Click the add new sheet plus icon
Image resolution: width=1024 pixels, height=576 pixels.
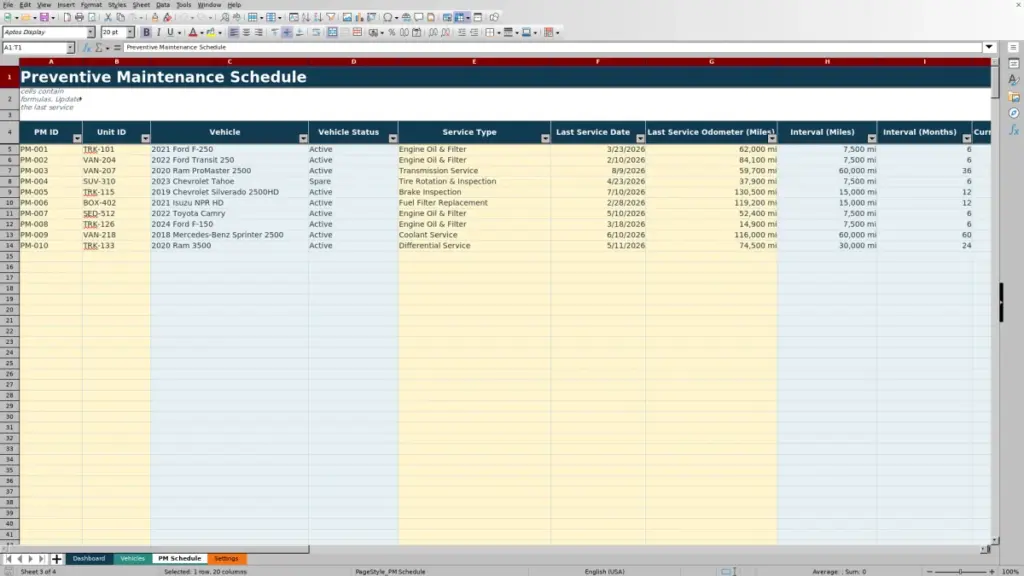click(57, 559)
